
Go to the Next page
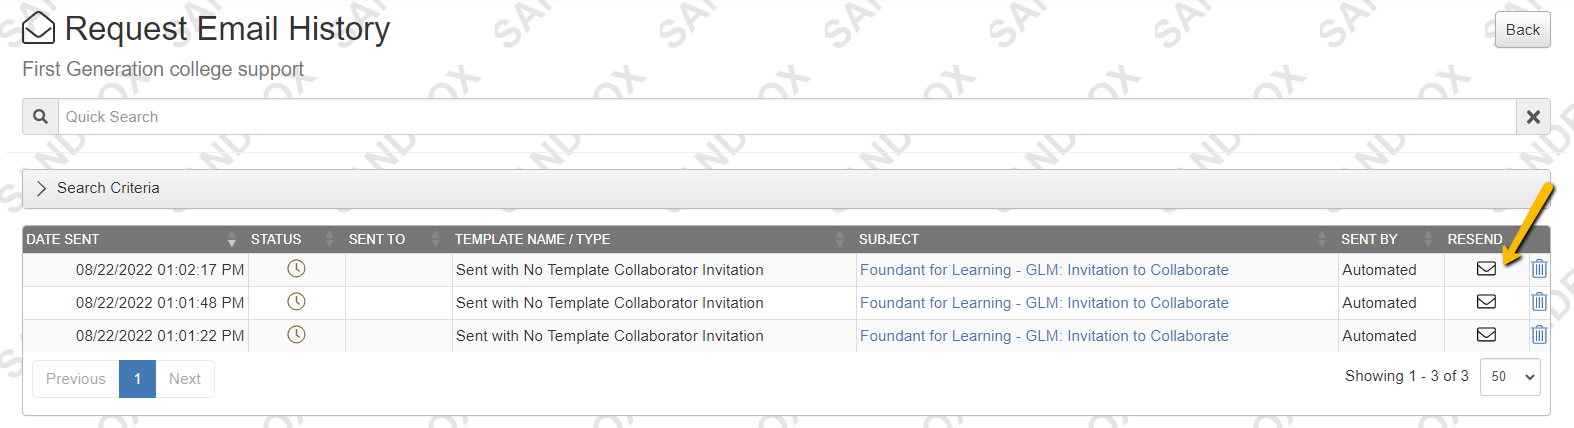185,379
